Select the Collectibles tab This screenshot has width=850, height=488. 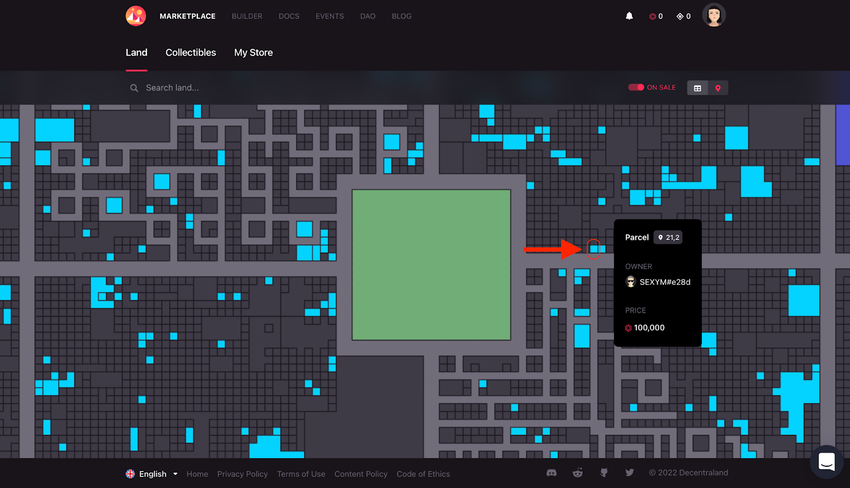tap(191, 53)
